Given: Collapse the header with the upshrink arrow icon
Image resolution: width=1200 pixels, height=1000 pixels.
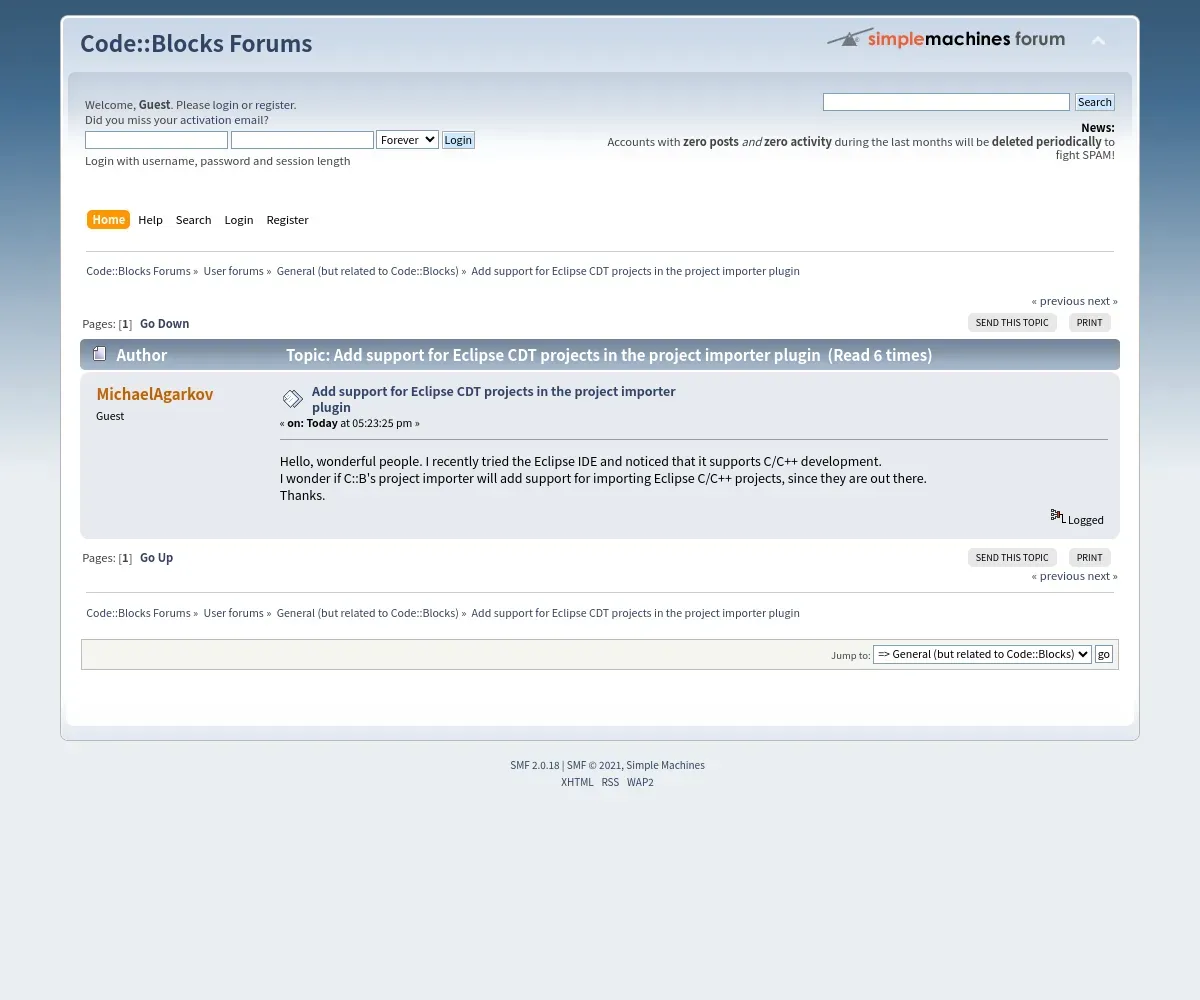Looking at the screenshot, I should click(1098, 41).
